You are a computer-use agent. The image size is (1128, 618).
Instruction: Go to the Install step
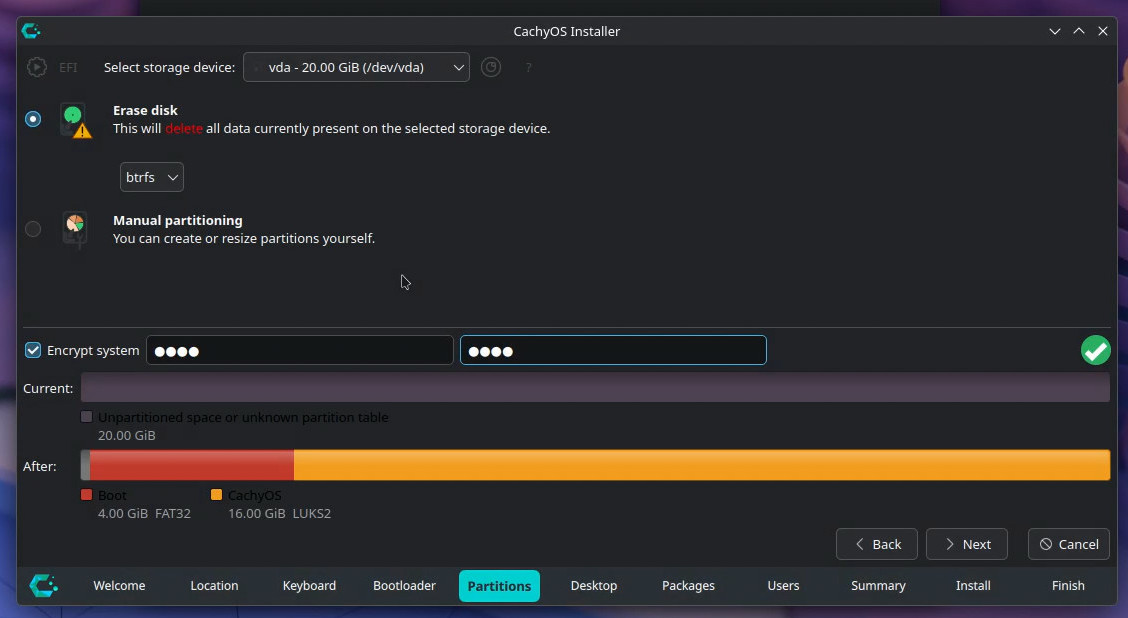[x=973, y=586]
